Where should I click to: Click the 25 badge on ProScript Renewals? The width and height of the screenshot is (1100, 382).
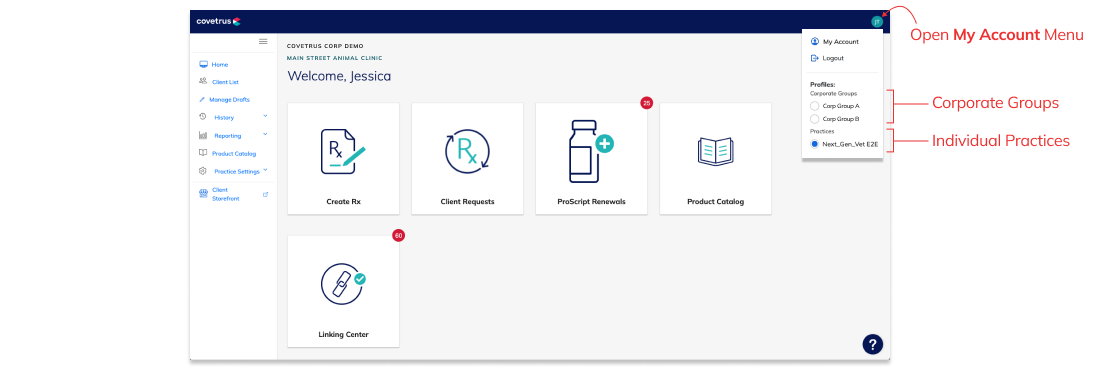click(646, 103)
